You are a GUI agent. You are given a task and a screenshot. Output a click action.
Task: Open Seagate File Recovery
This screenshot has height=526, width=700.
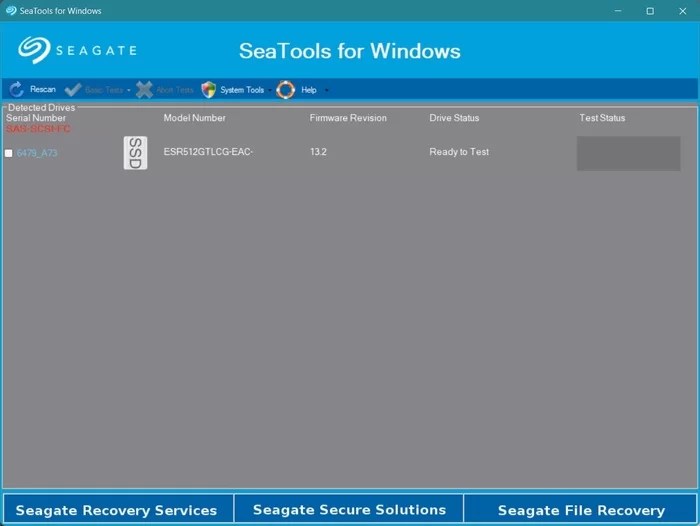580,509
